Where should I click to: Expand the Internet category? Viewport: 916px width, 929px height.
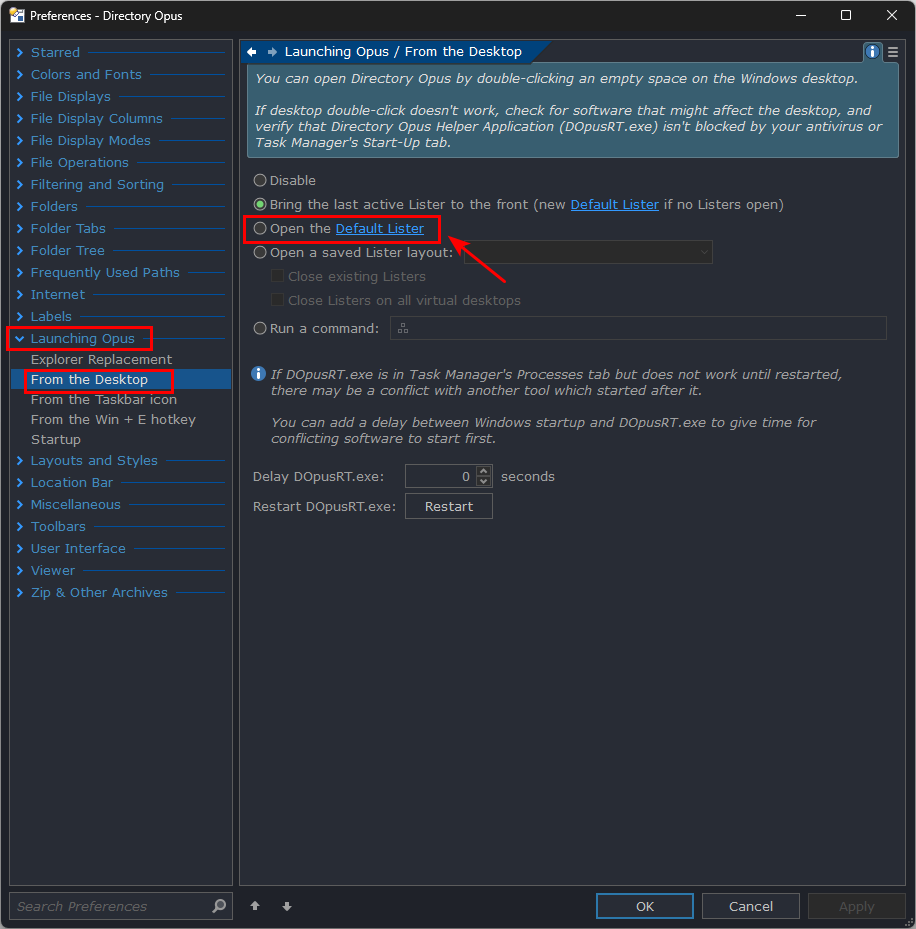pos(20,294)
